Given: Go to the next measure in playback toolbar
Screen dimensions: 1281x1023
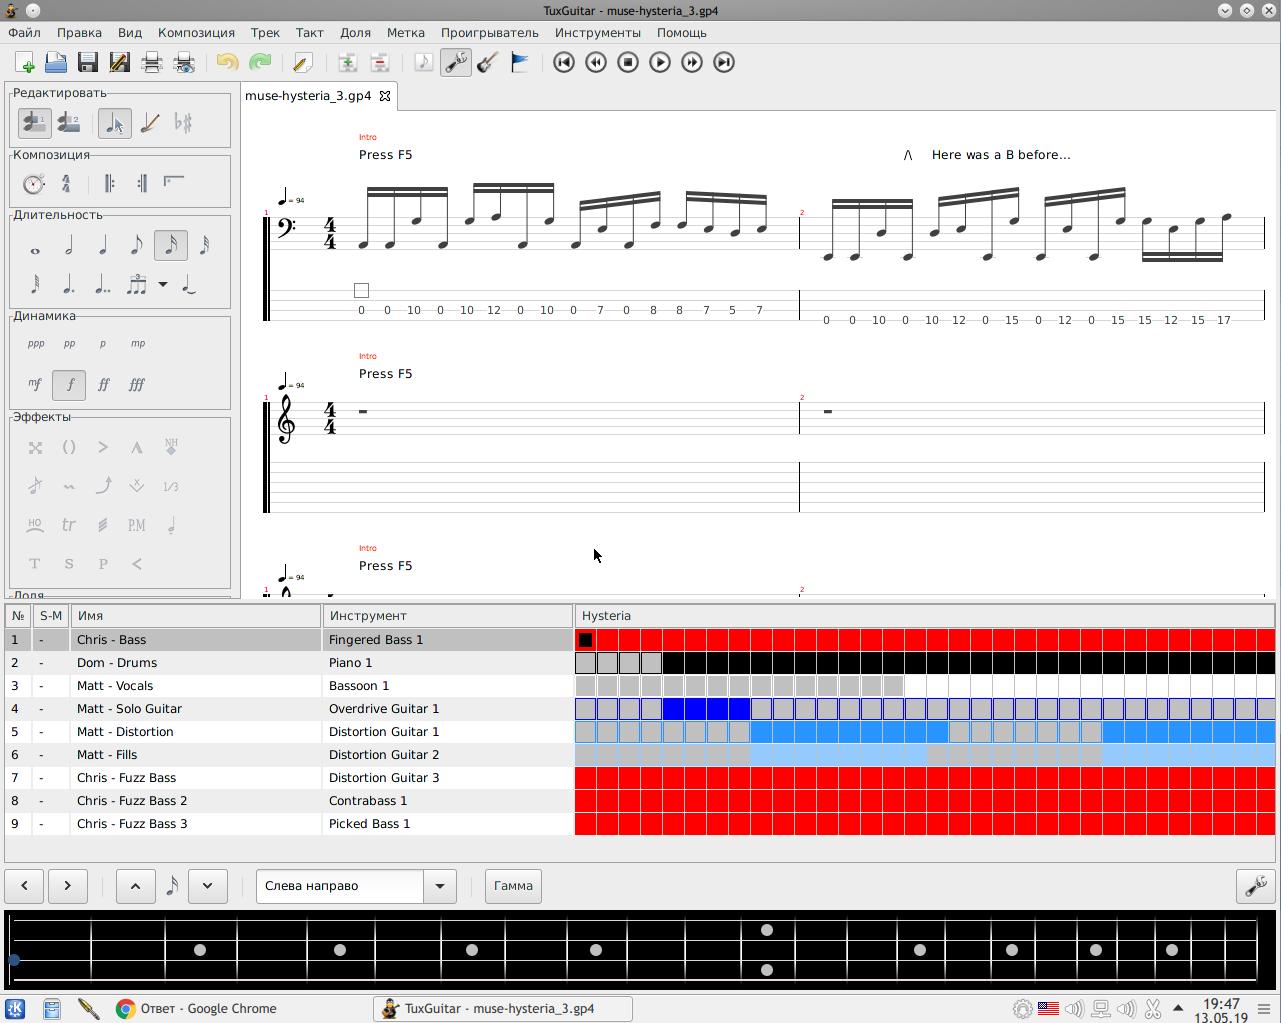Looking at the screenshot, I should point(692,62).
